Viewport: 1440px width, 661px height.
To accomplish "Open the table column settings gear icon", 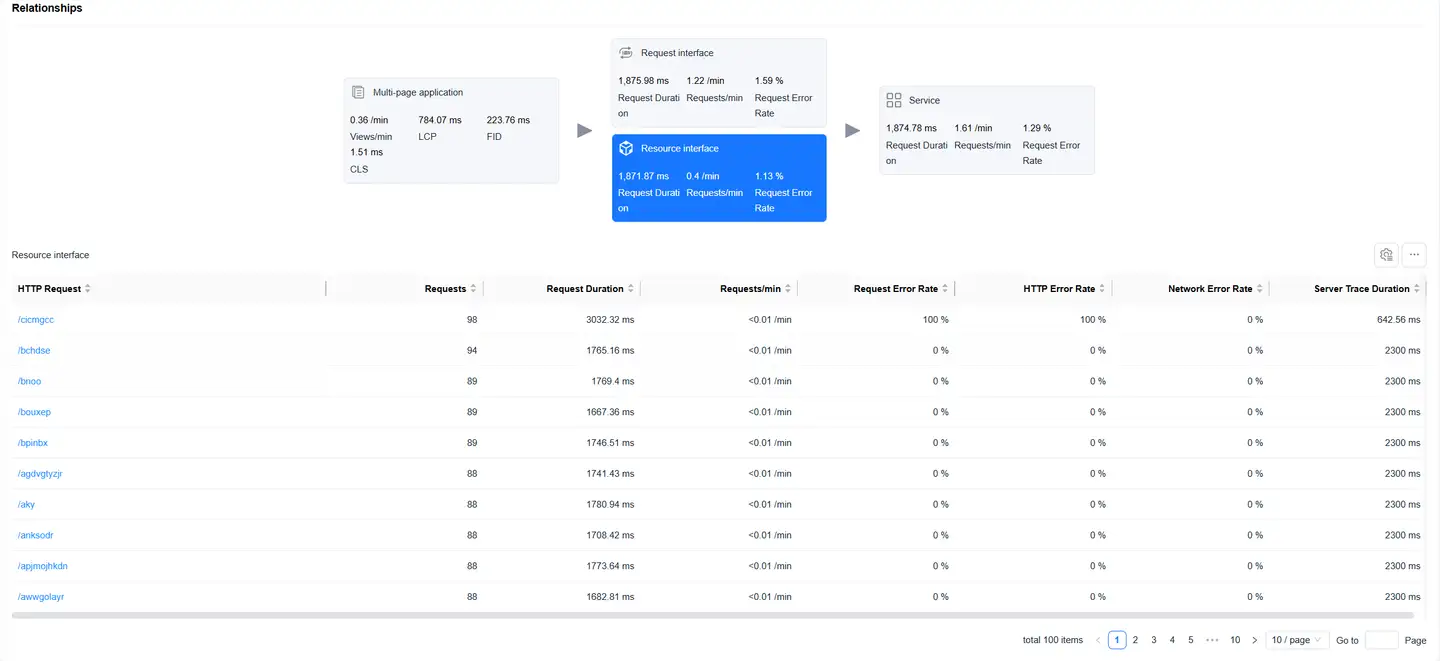I will pos(1386,255).
